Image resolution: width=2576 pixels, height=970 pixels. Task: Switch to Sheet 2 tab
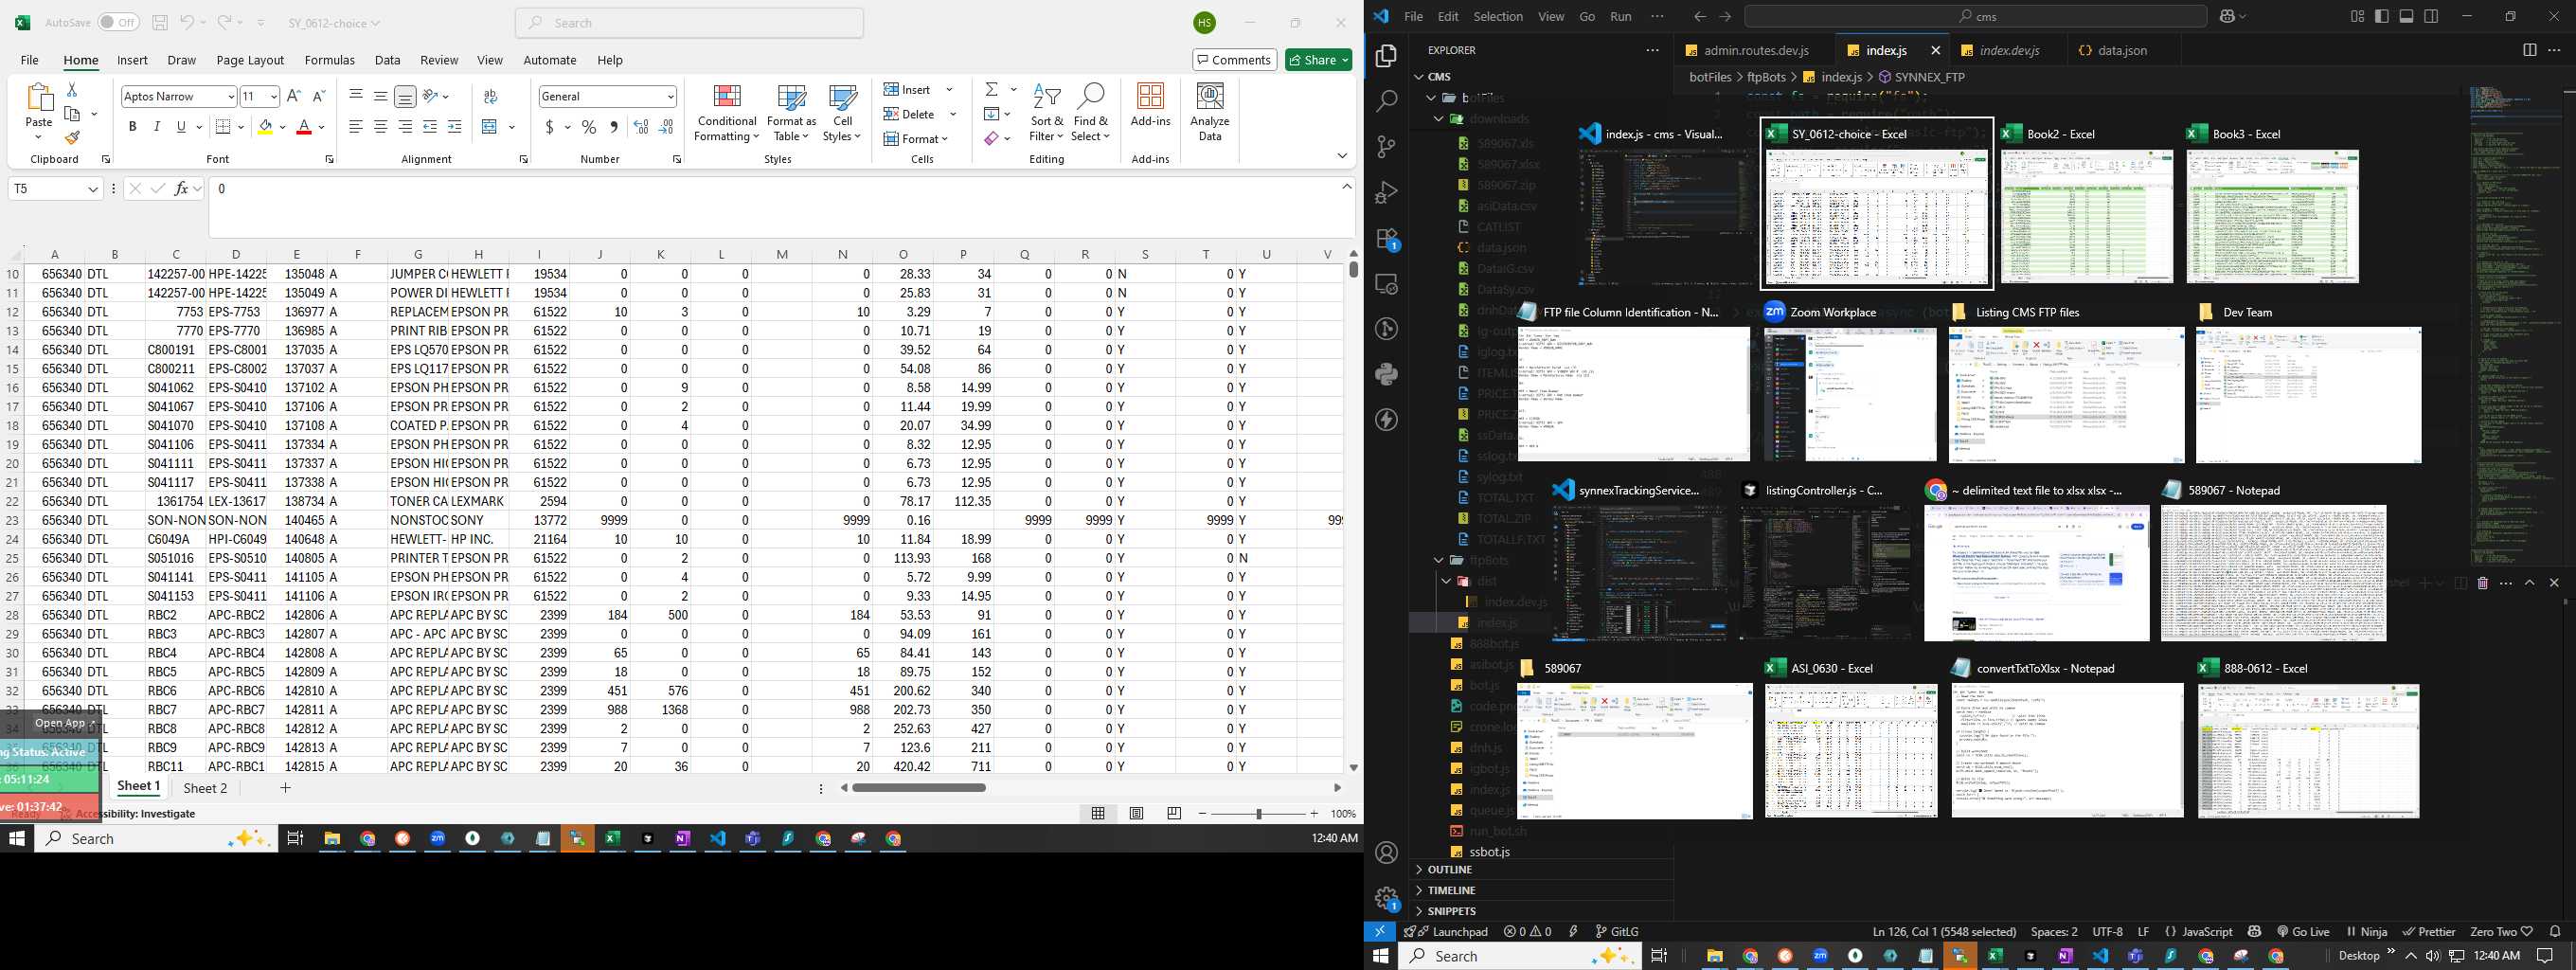pyautogui.click(x=205, y=788)
